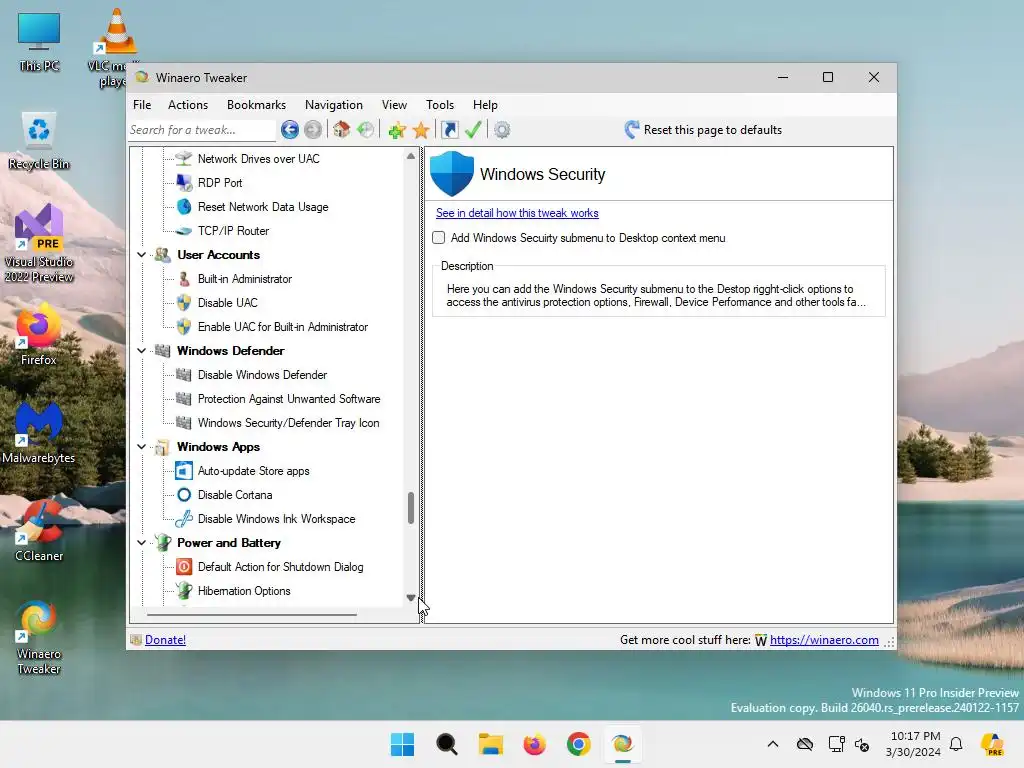Collapse the Windows Apps tree group
The image size is (1024, 768).
click(141, 447)
